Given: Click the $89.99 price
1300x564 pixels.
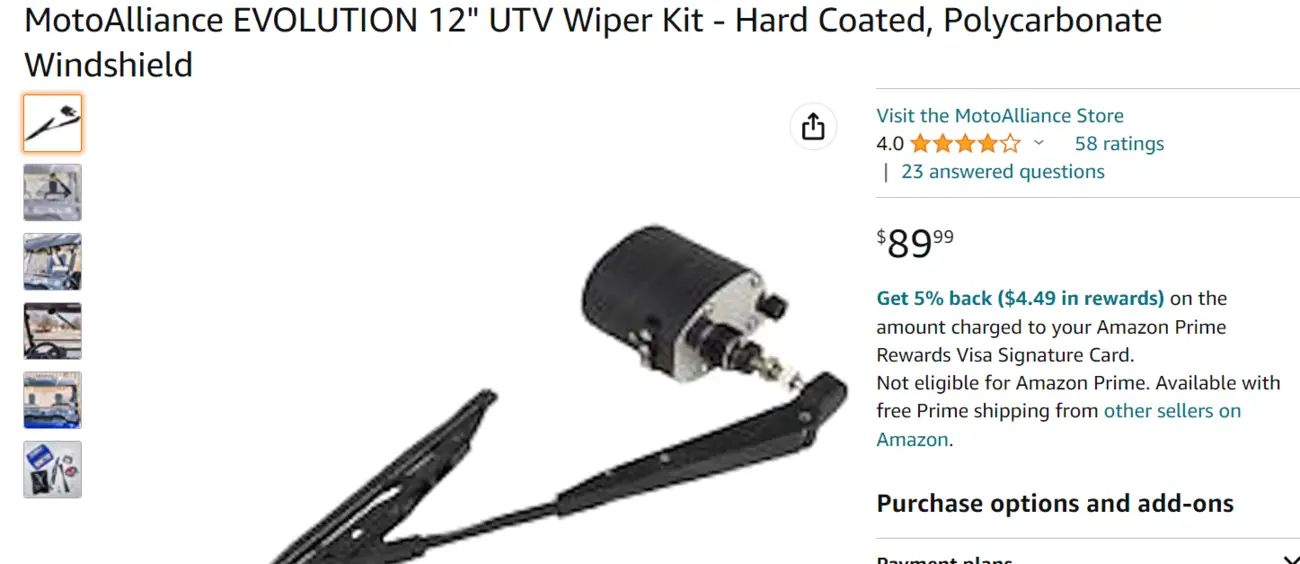Looking at the screenshot, I should coord(915,243).
